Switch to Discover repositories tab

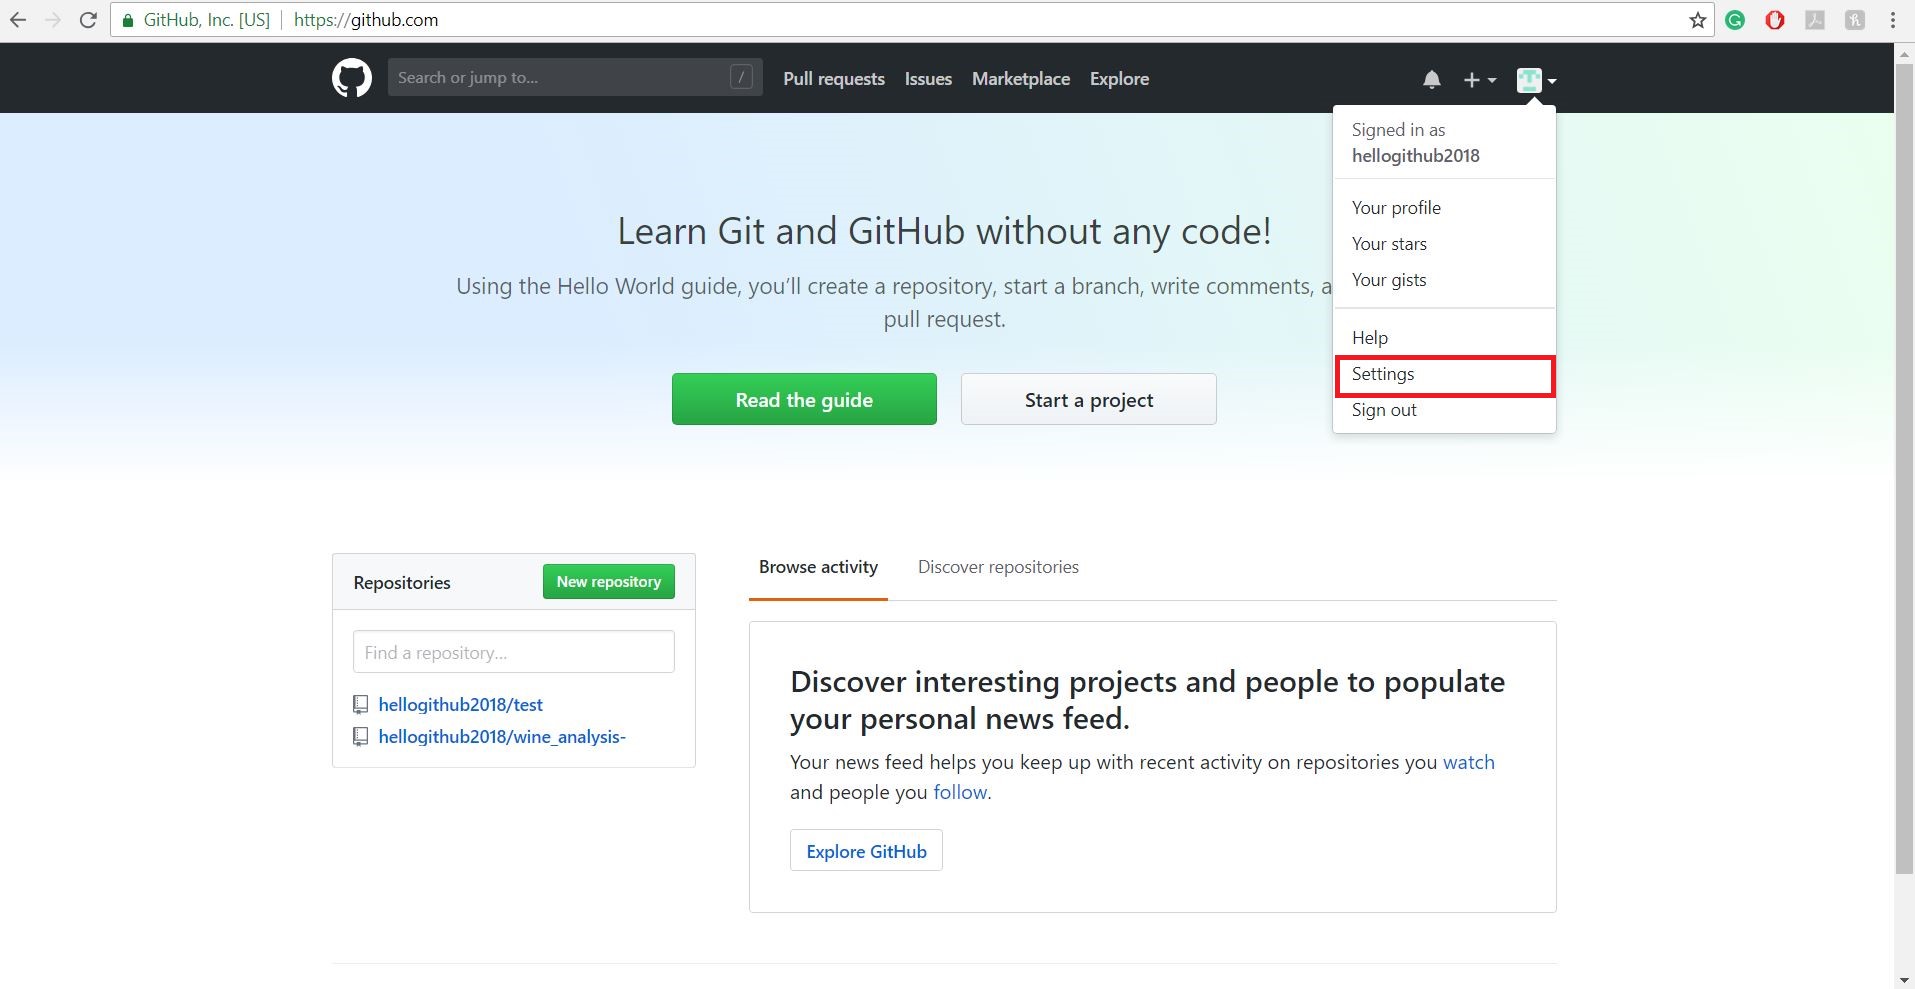998,568
